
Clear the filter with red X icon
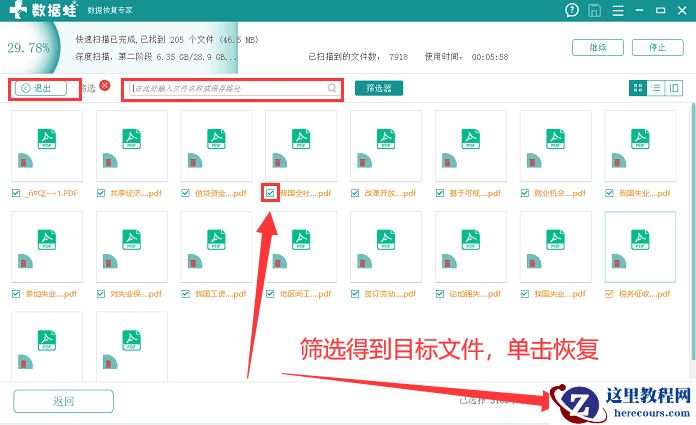tap(105, 85)
